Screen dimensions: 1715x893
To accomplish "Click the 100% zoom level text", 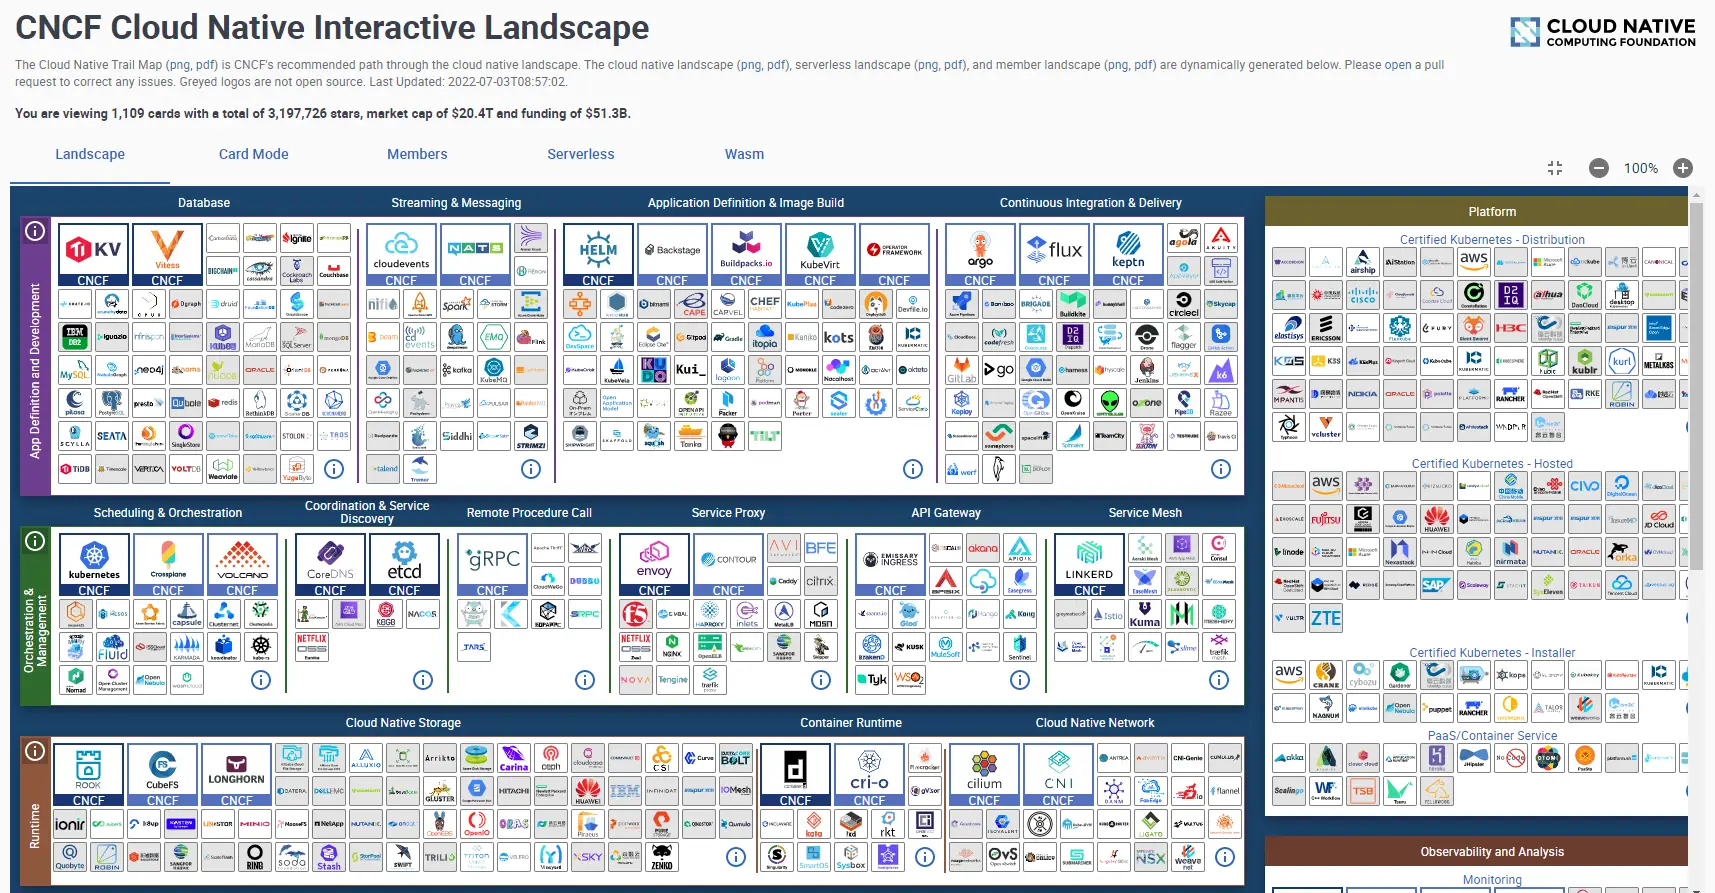I will tap(1640, 168).
